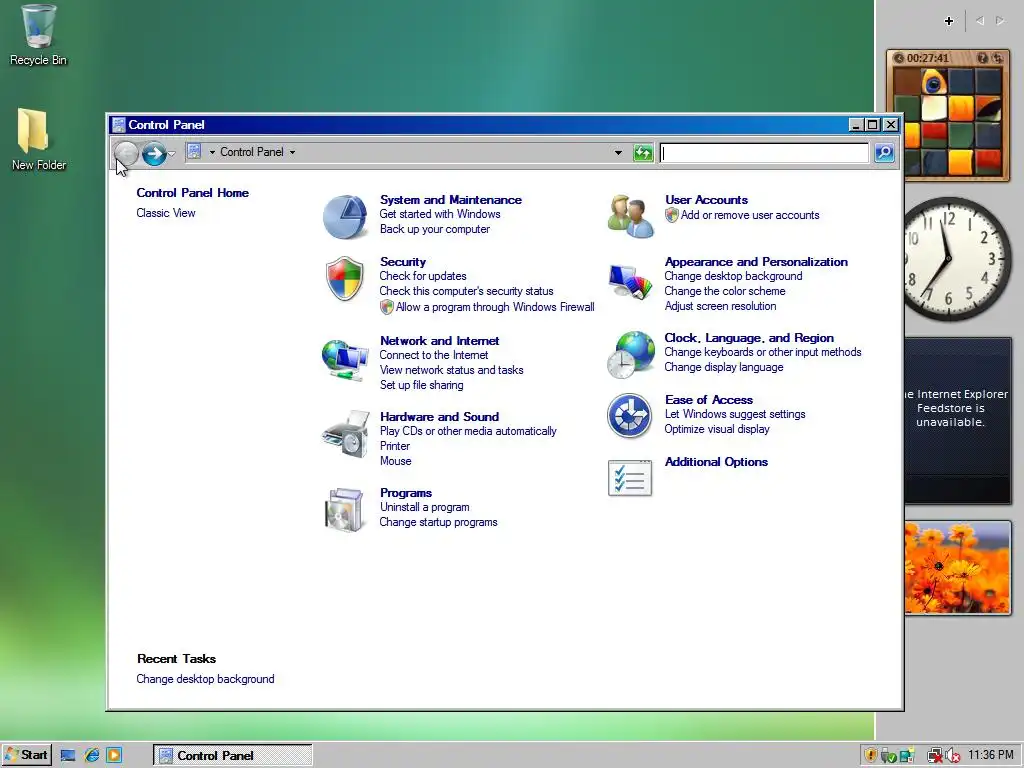The width and height of the screenshot is (1024, 768).
Task: Open the Uninstall a program link
Action: tap(424, 507)
